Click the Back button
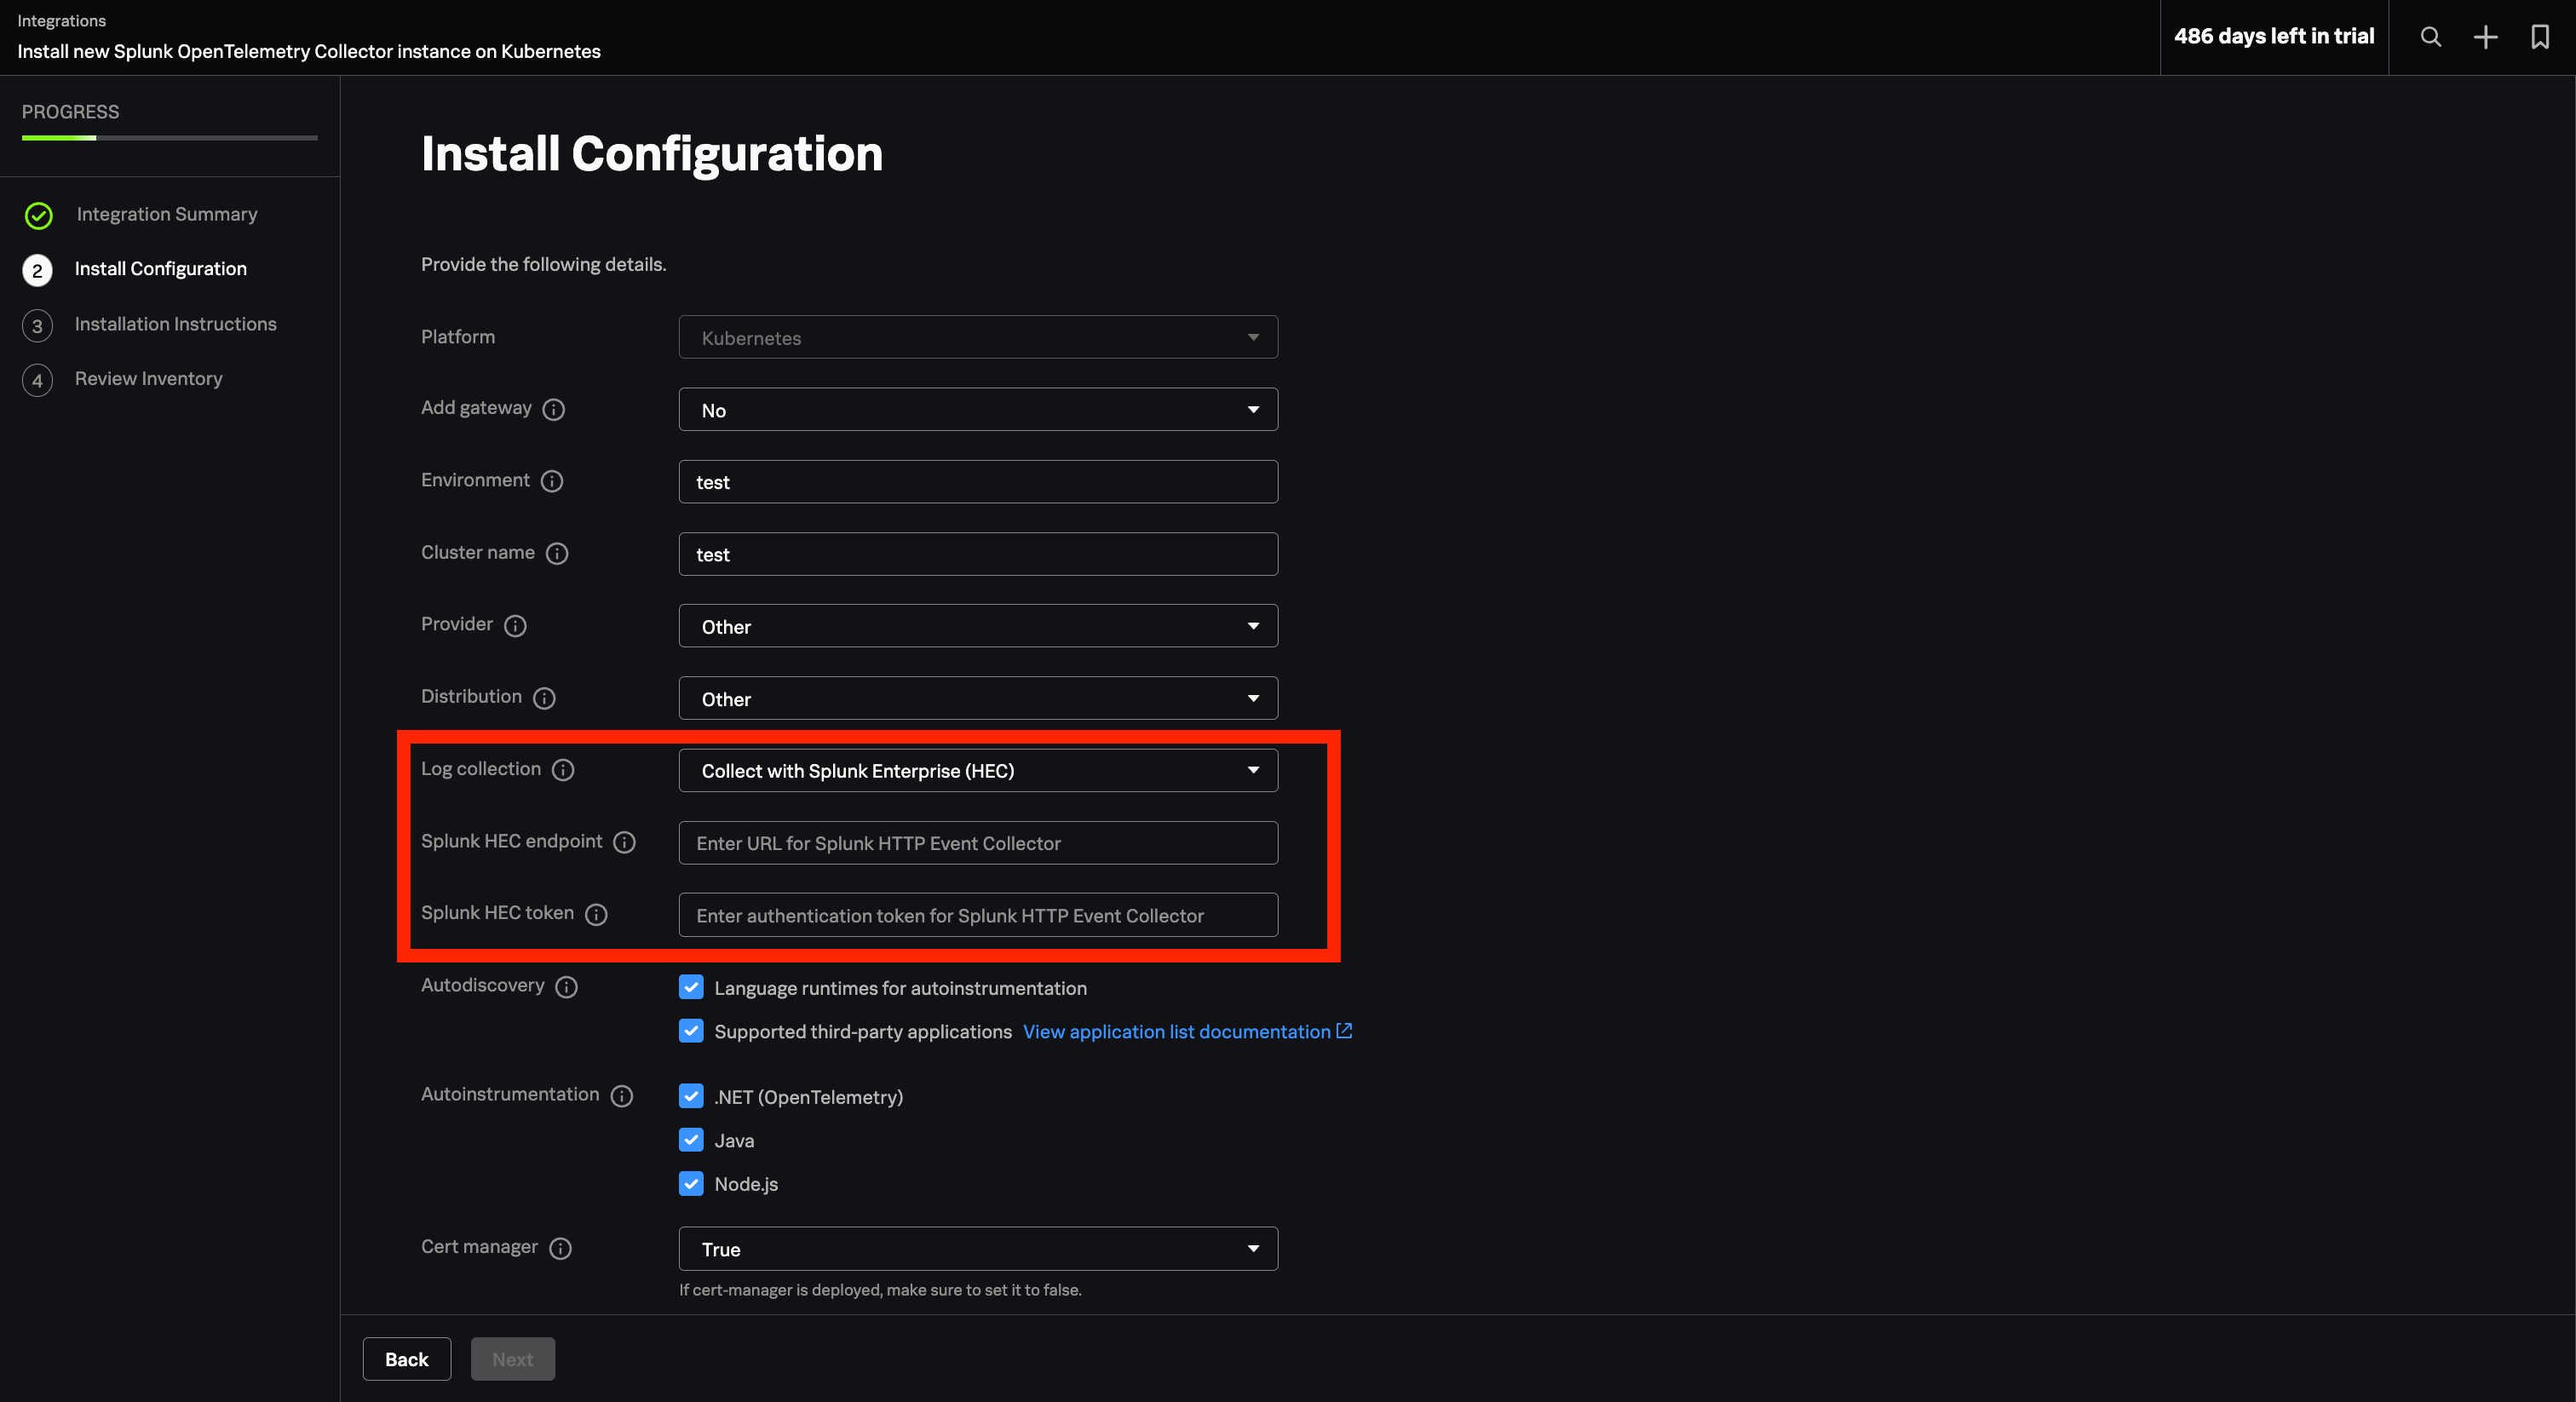The height and width of the screenshot is (1402, 2576). tap(406, 1359)
